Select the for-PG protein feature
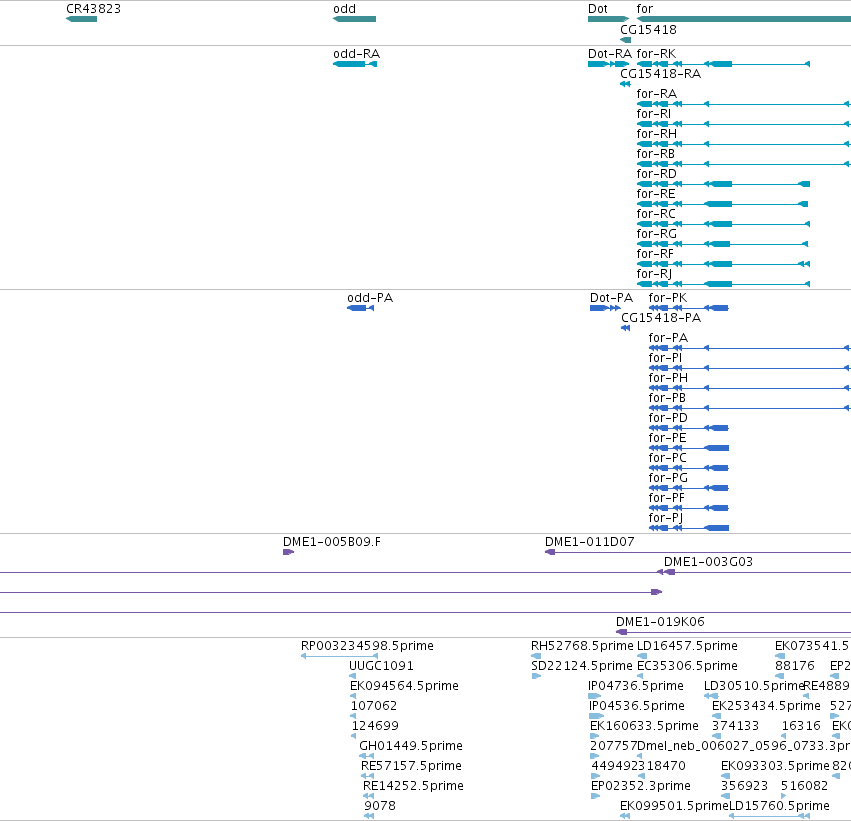Screen dimensions: 851x821 tap(689, 488)
